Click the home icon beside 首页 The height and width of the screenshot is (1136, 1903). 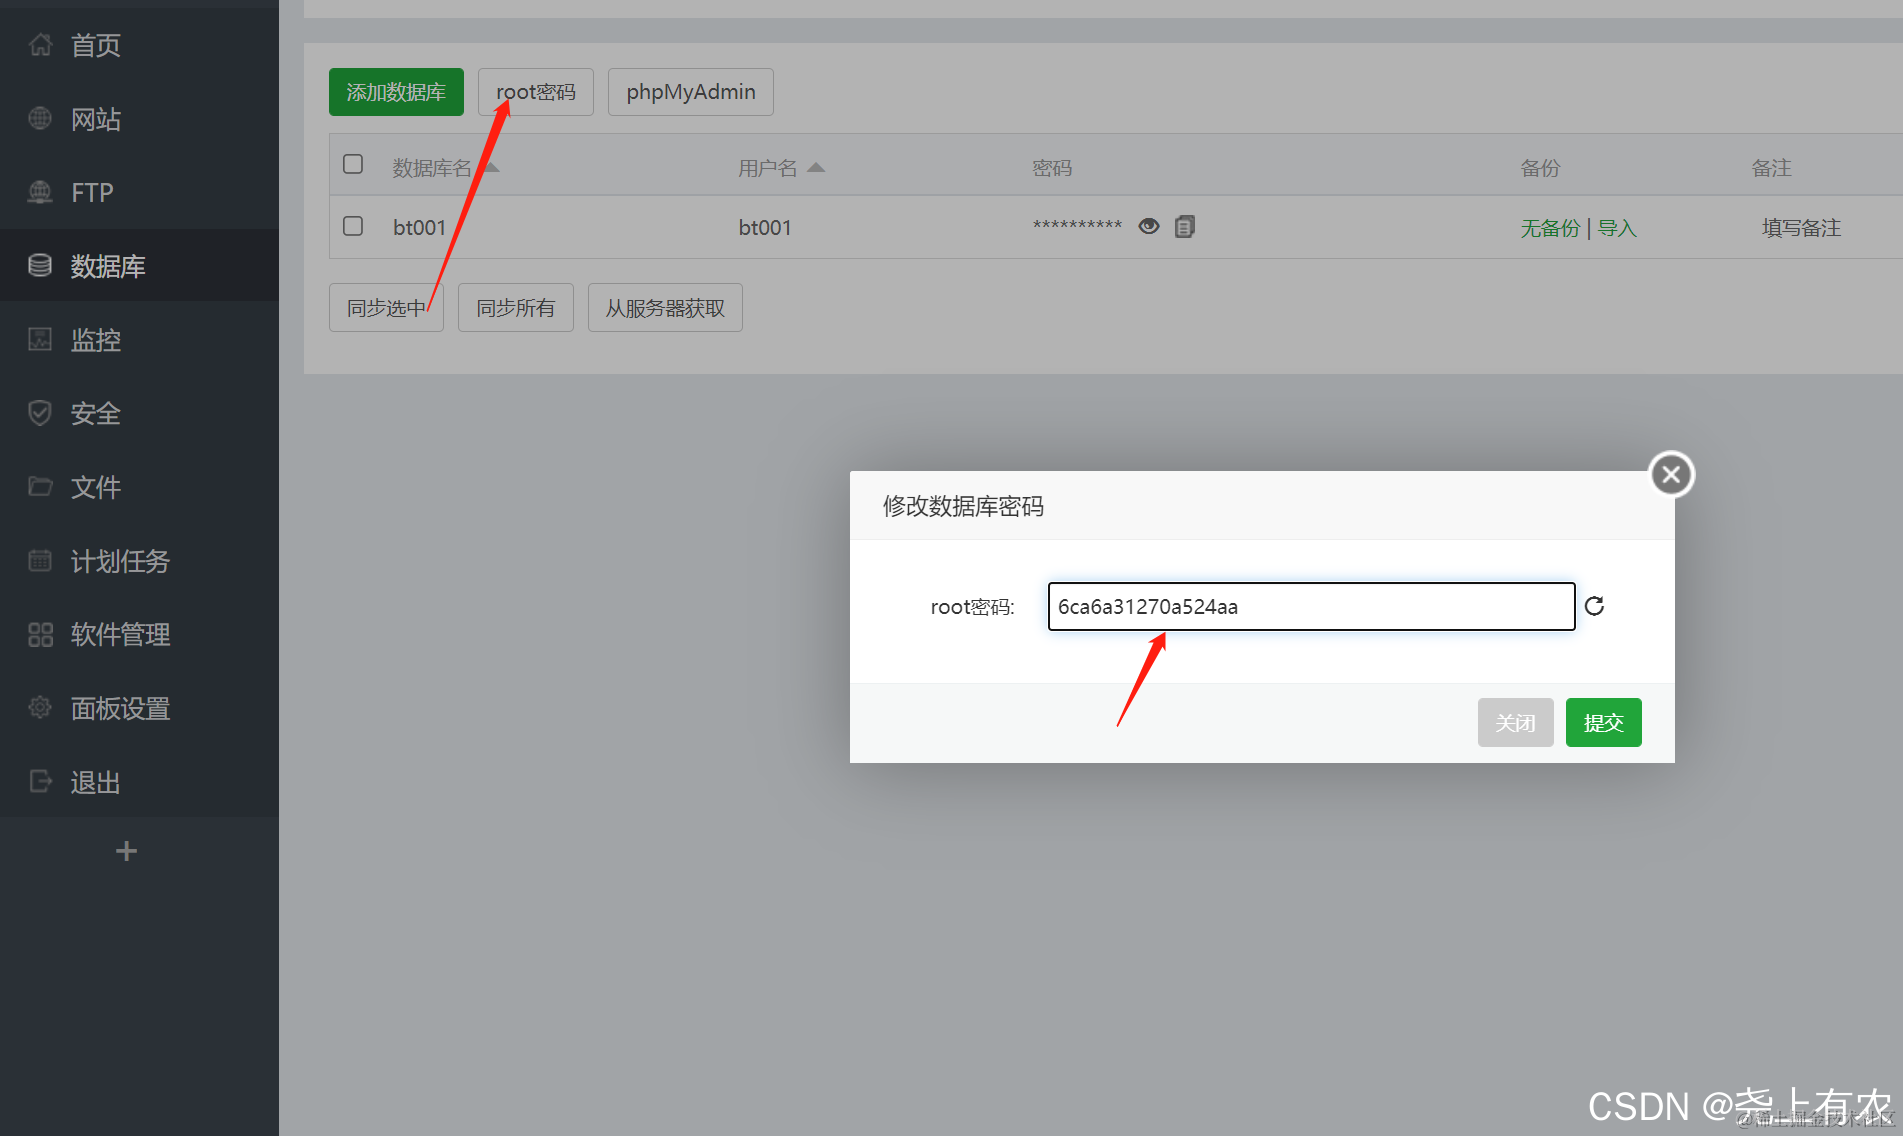click(40, 44)
